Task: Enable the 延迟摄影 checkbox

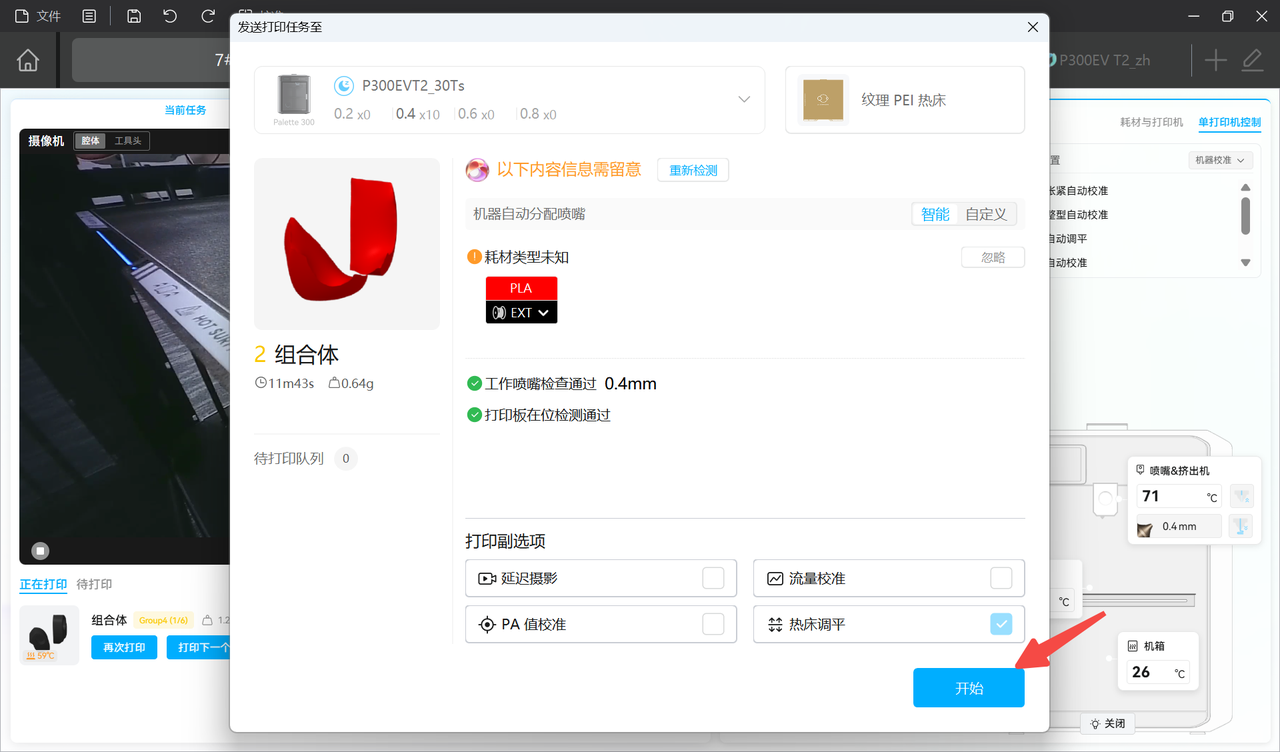Action: coord(713,578)
